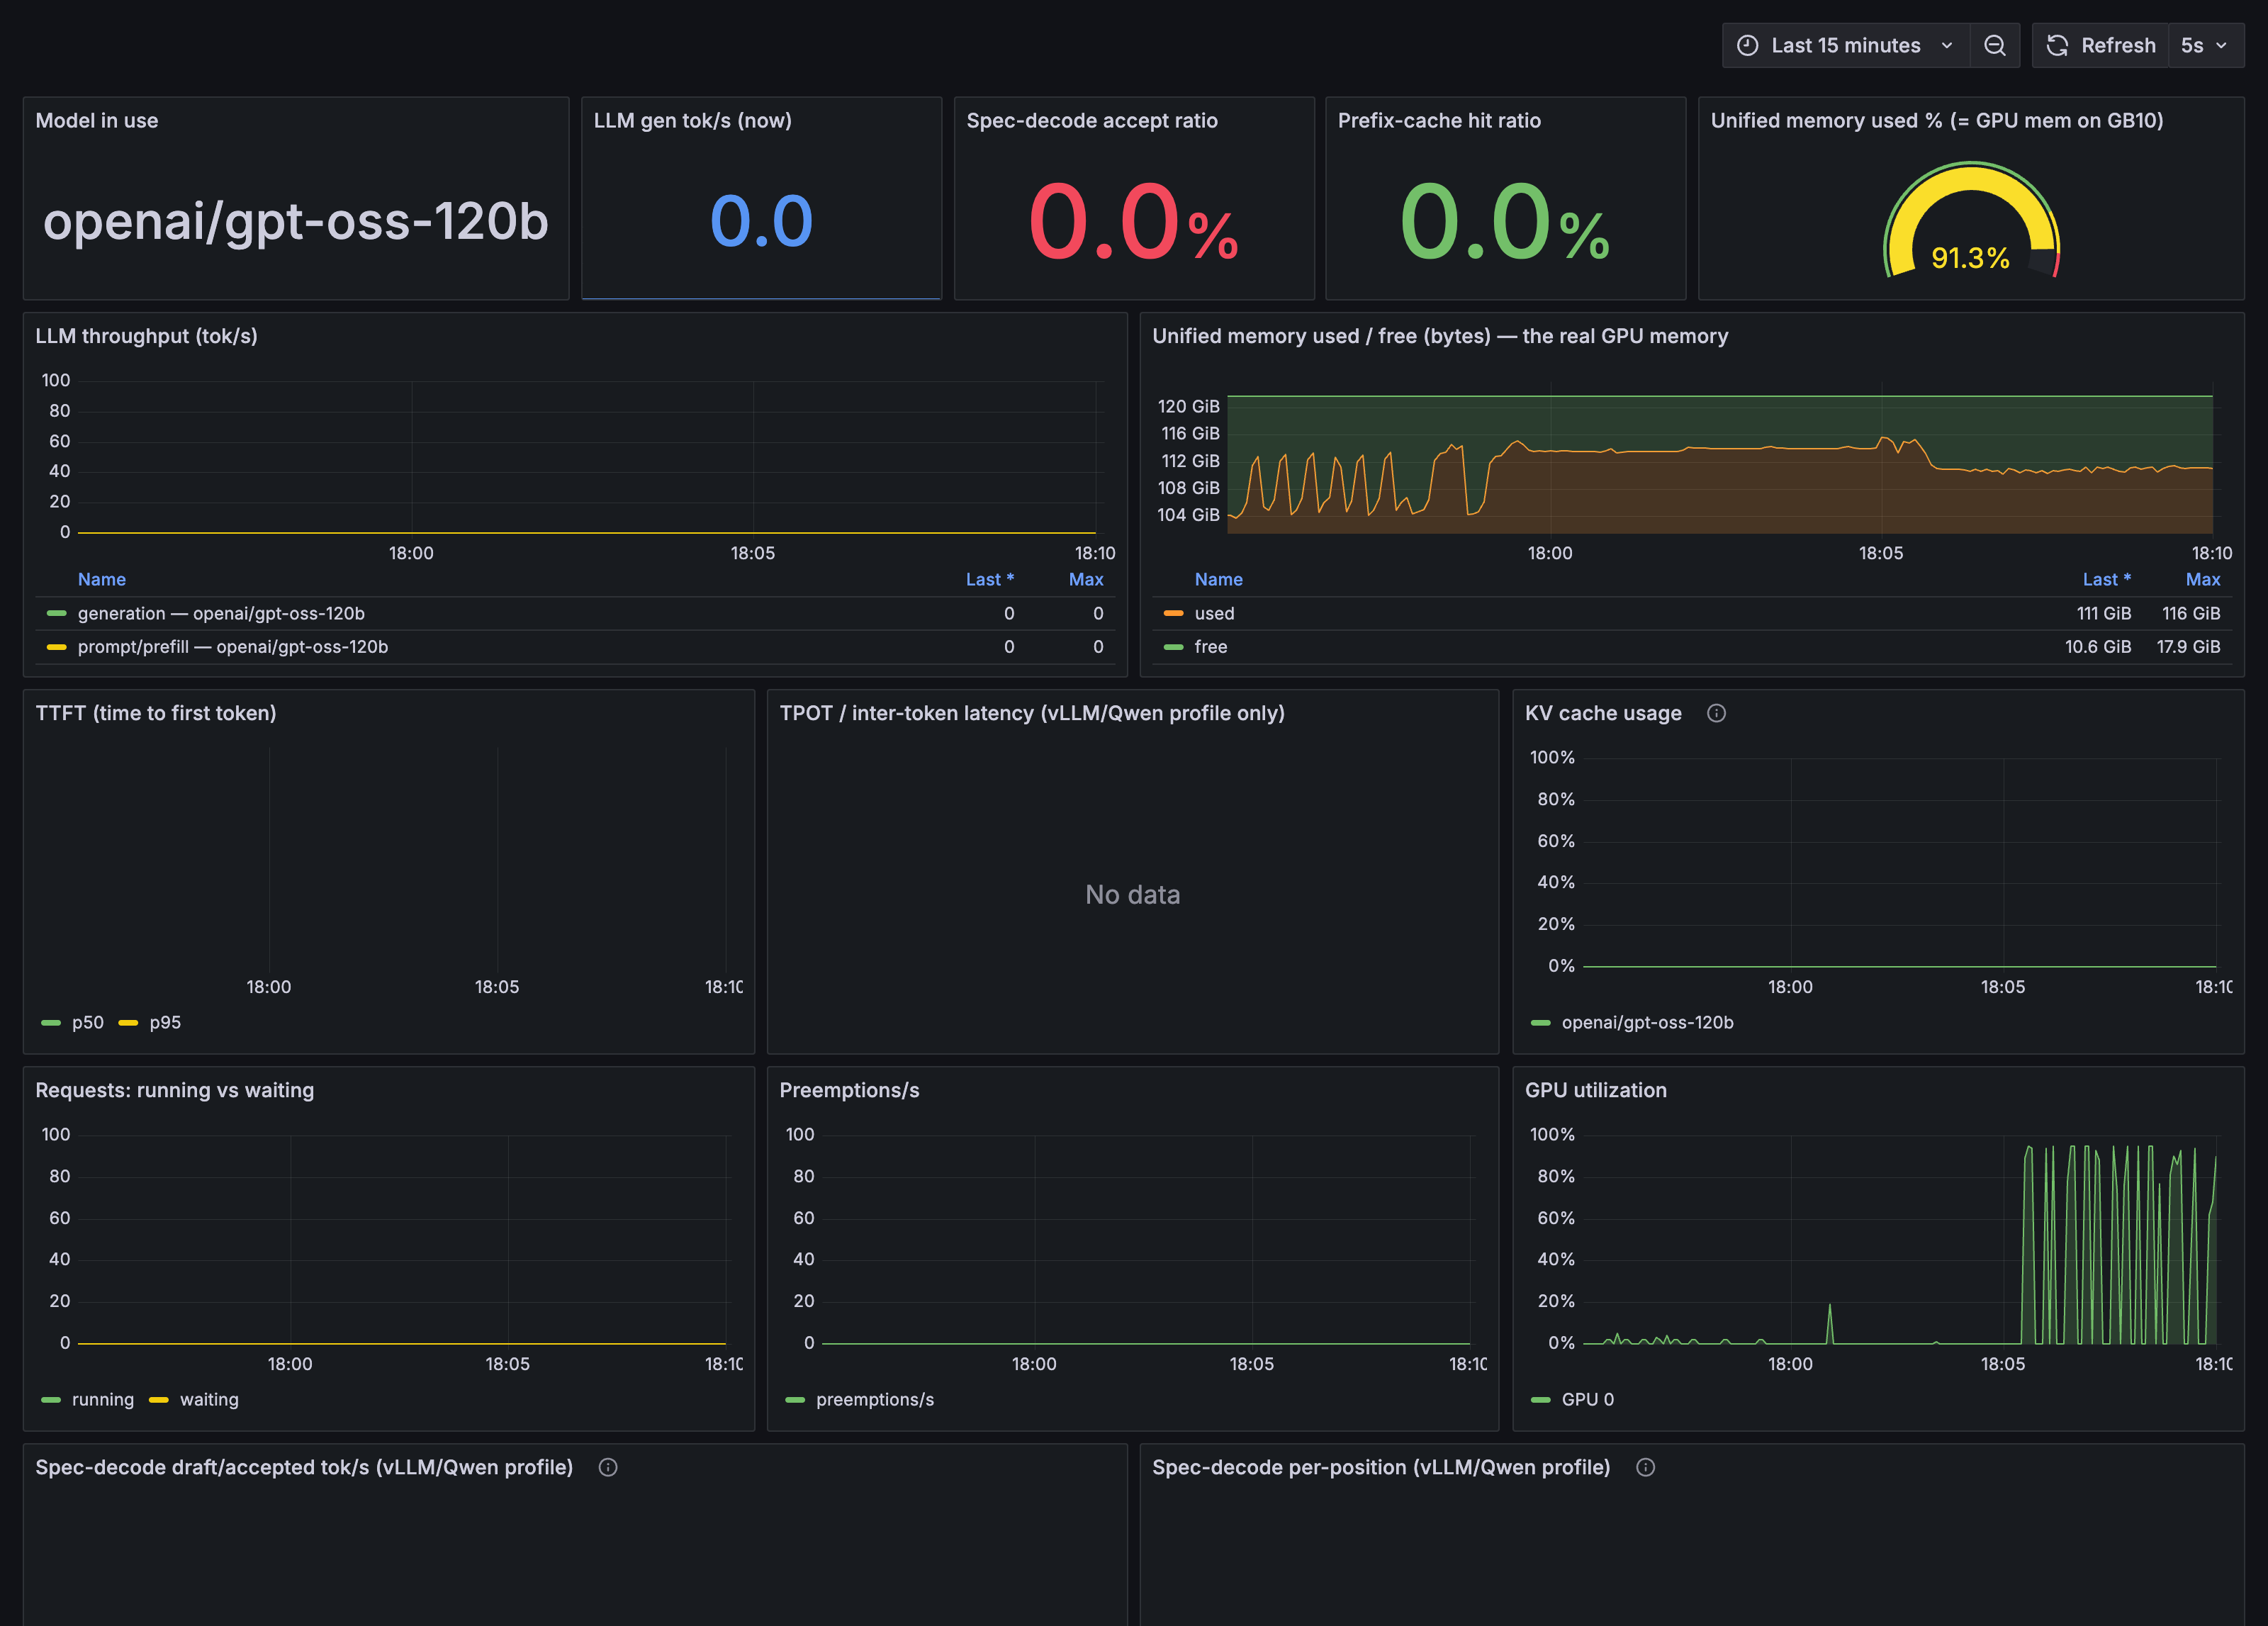Toggle the running requests legend series

pos(102,1399)
